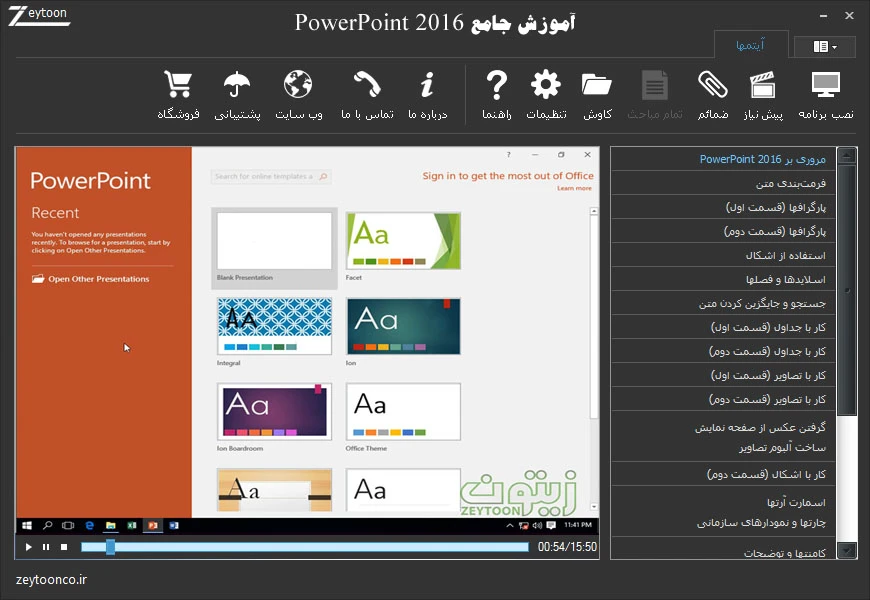The height and width of the screenshot is (600, 870).
Task: Open the Explore (کاوش) folder icon
Action: pyautogui.click(x=597, y=86)
